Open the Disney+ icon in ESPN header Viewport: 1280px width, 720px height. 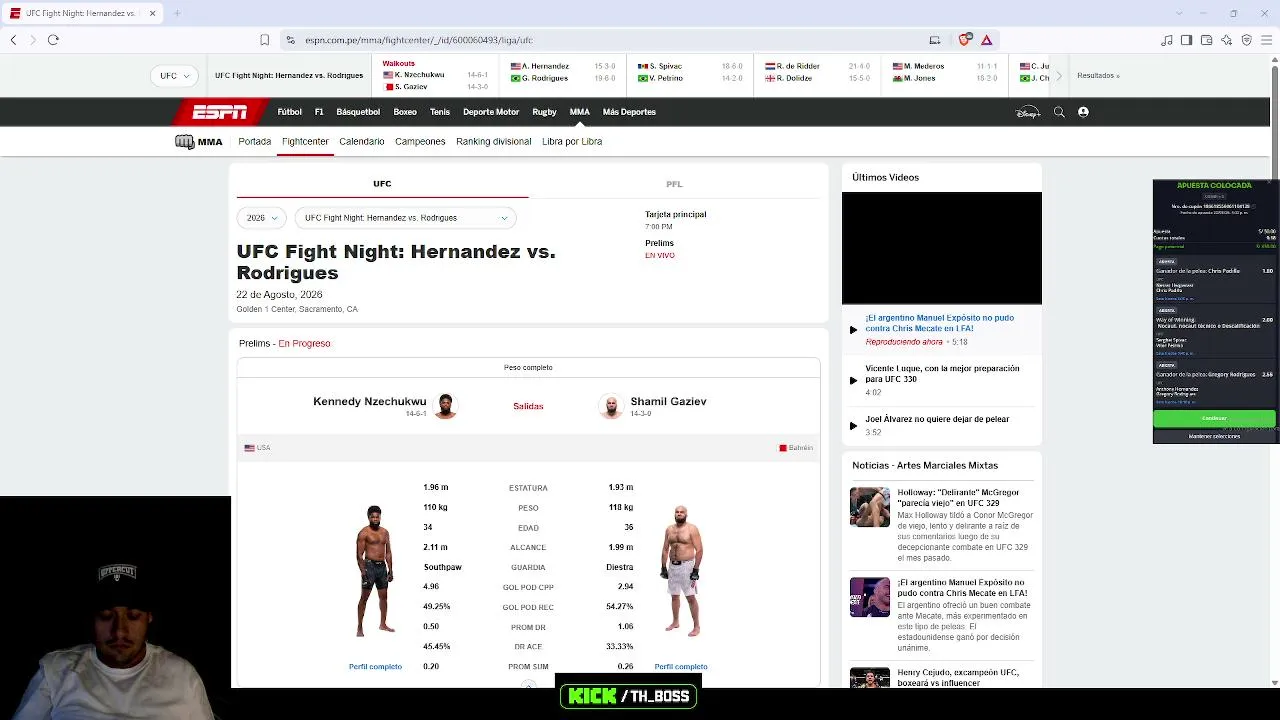pyautogui.click(x=1028, y=112)
